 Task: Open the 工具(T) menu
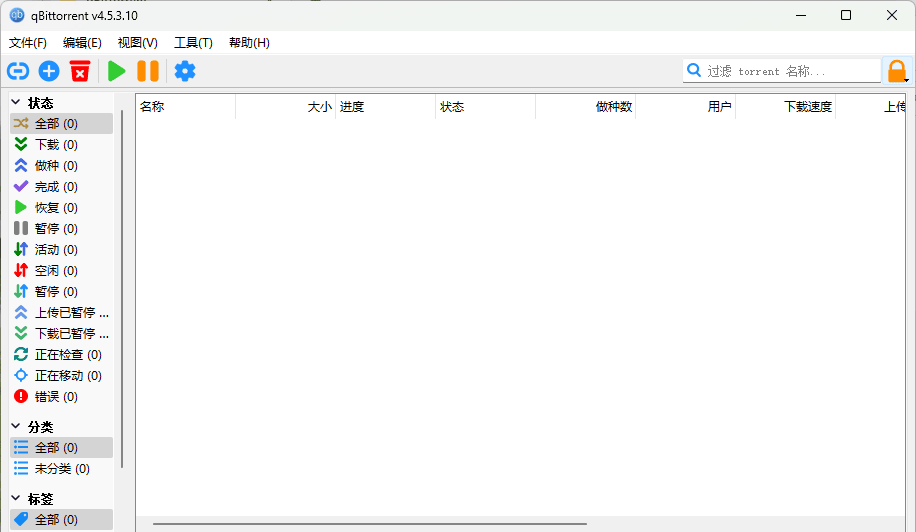[x=193, y=43]
